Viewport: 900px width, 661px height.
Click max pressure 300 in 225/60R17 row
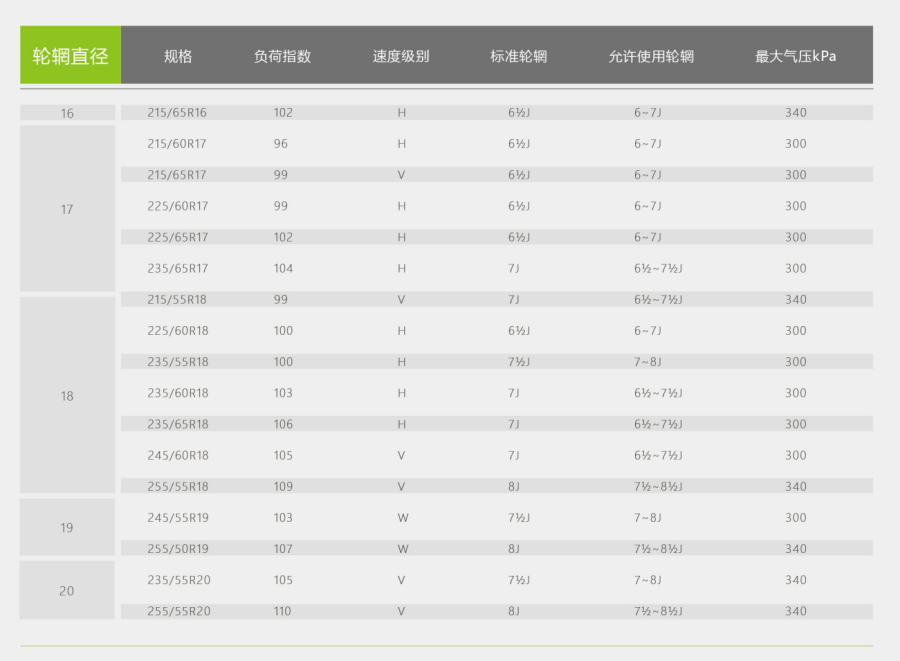(x=796, y=206)
